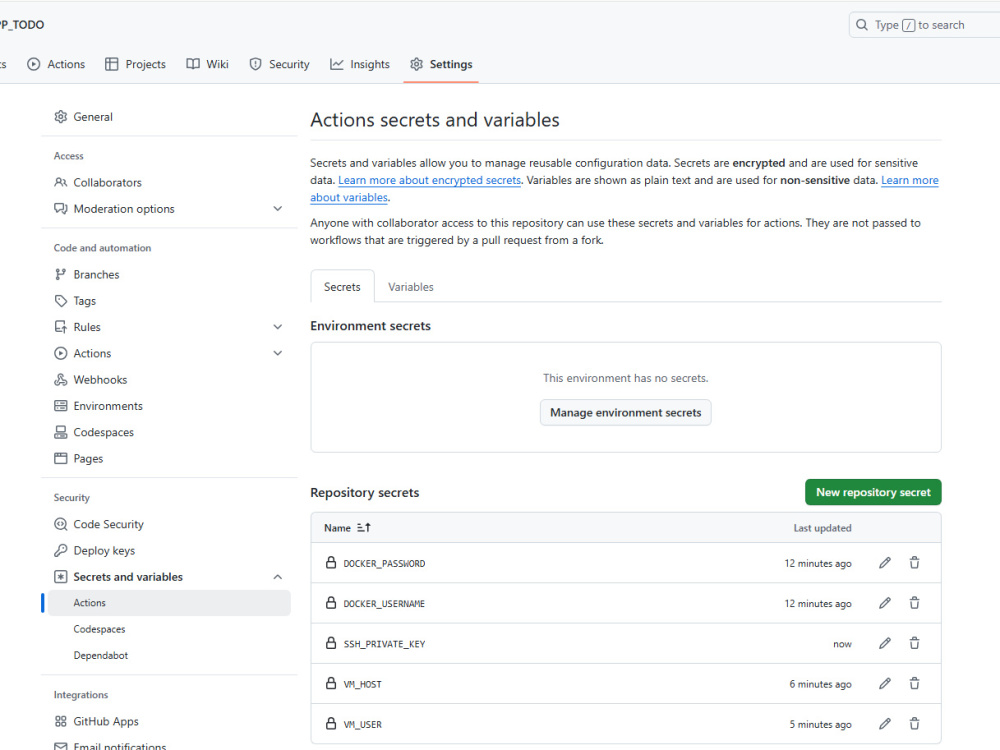Open the Security tab
This screenshot has height=750, width=1000.
click(x=279, y=64)
